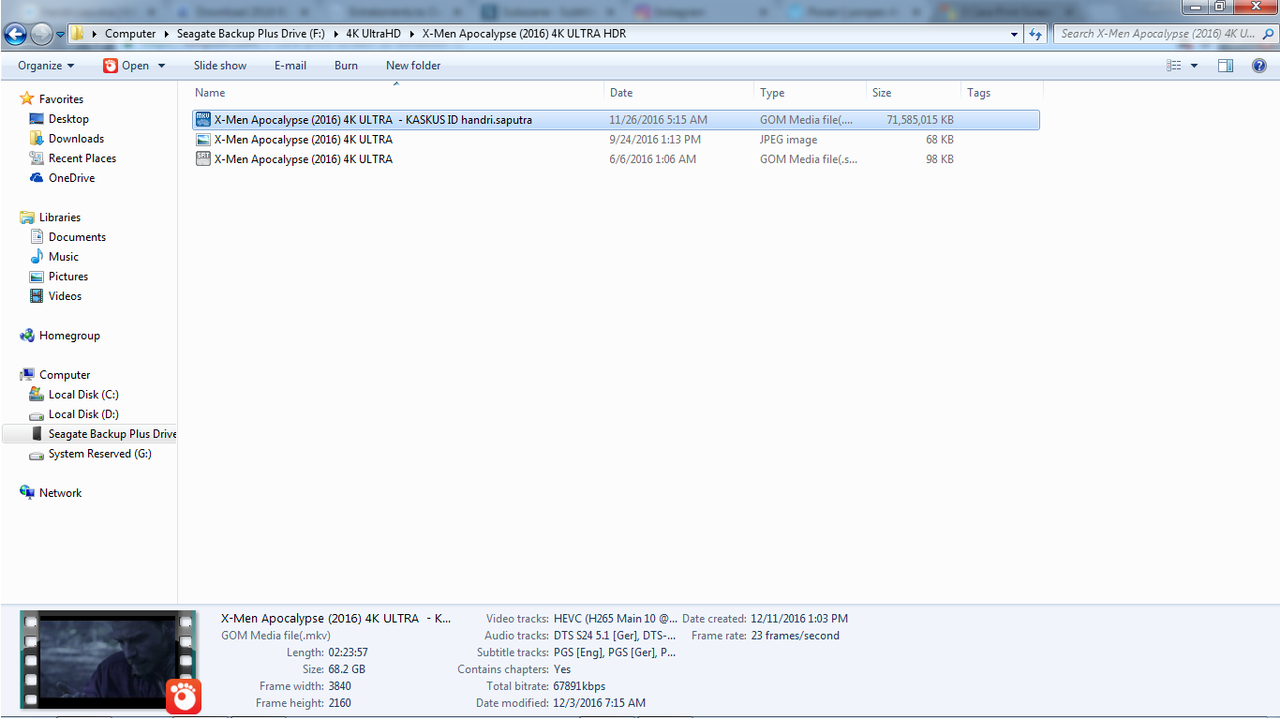Open Local Disk (C:)
Screen dimensions: 1280x720
pos(83,395)
